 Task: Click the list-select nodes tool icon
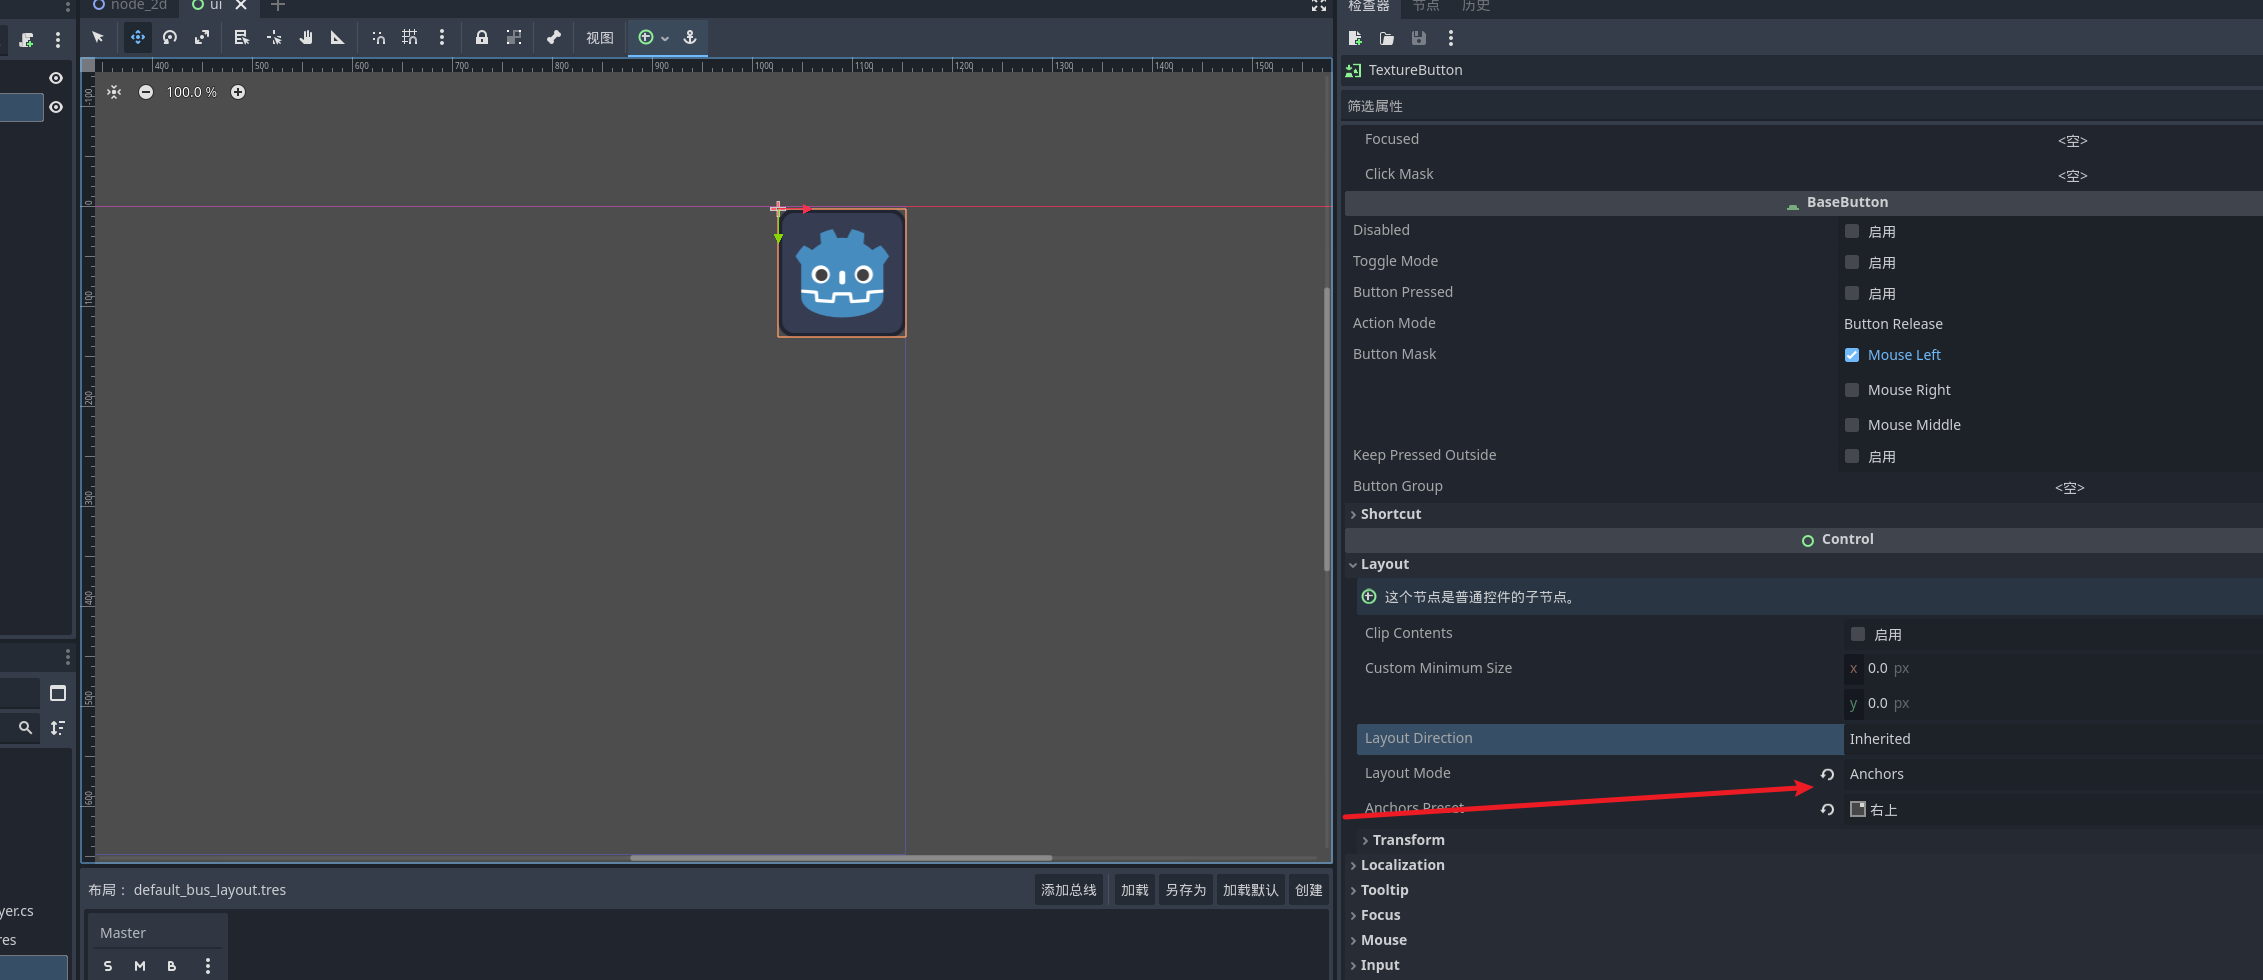241,37
